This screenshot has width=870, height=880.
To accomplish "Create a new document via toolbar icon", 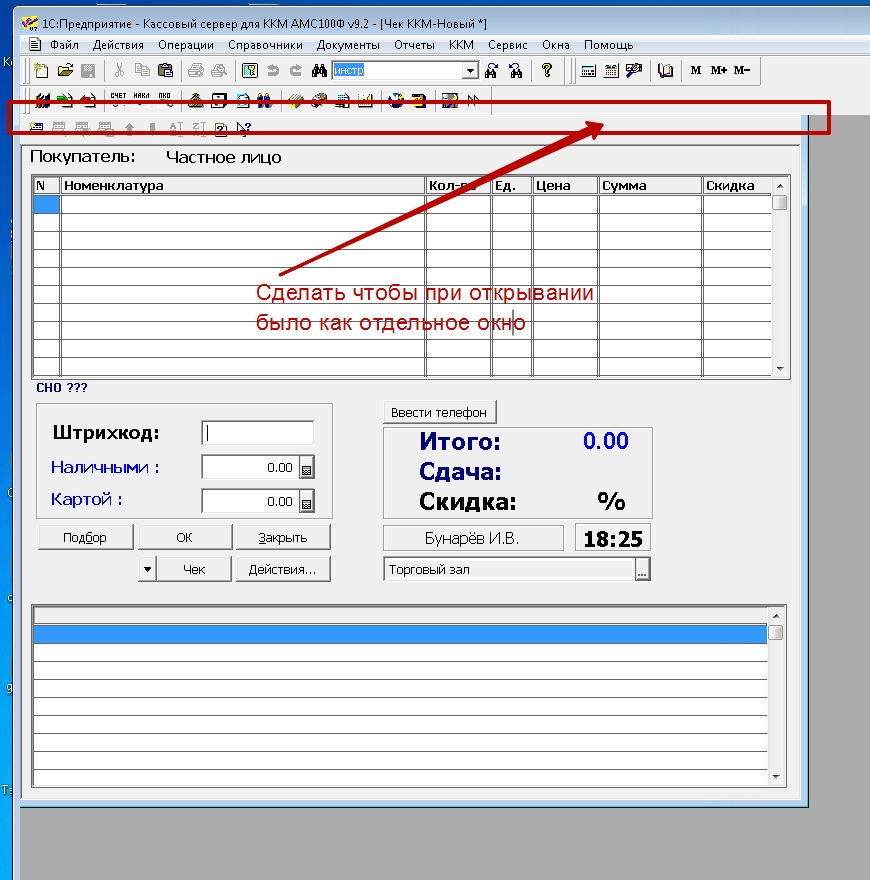I will [x=41, y=70].
